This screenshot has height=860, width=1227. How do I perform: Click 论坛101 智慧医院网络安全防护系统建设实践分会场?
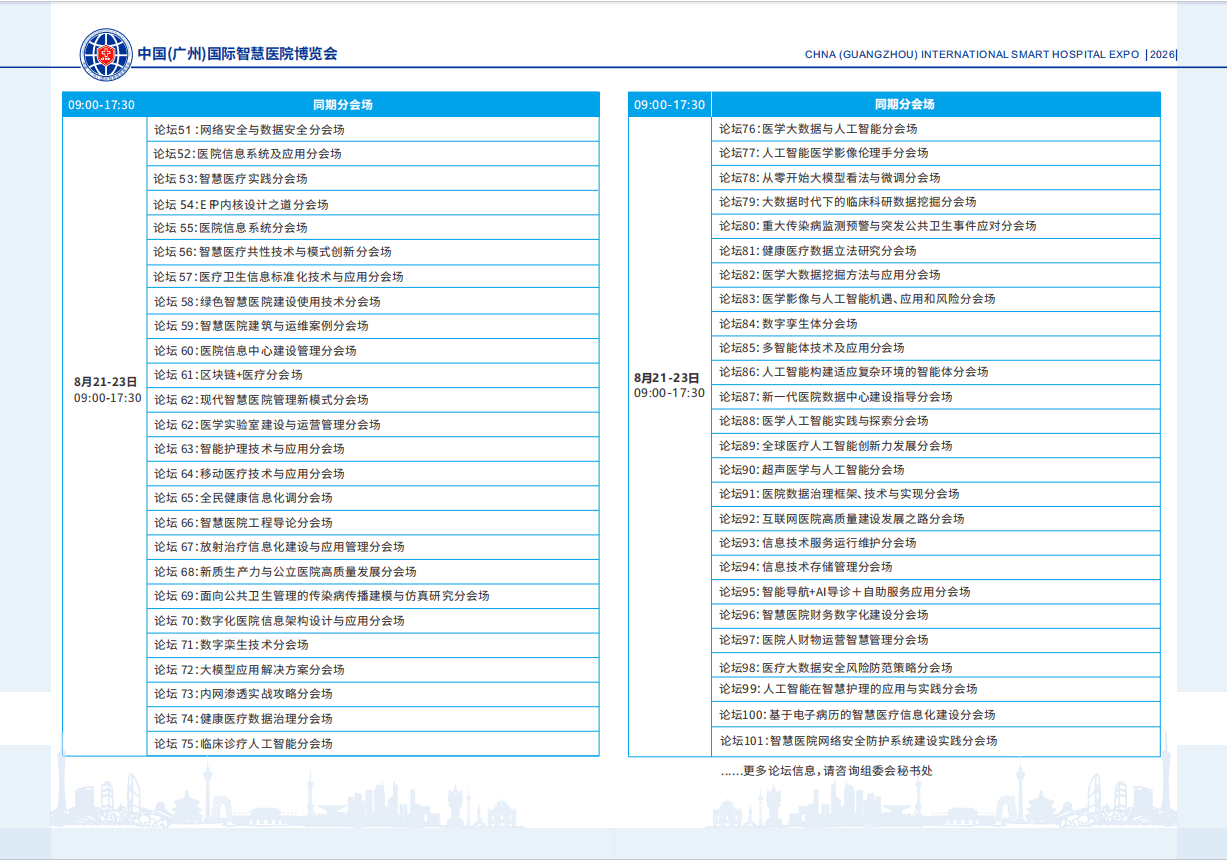click(858, 741)
